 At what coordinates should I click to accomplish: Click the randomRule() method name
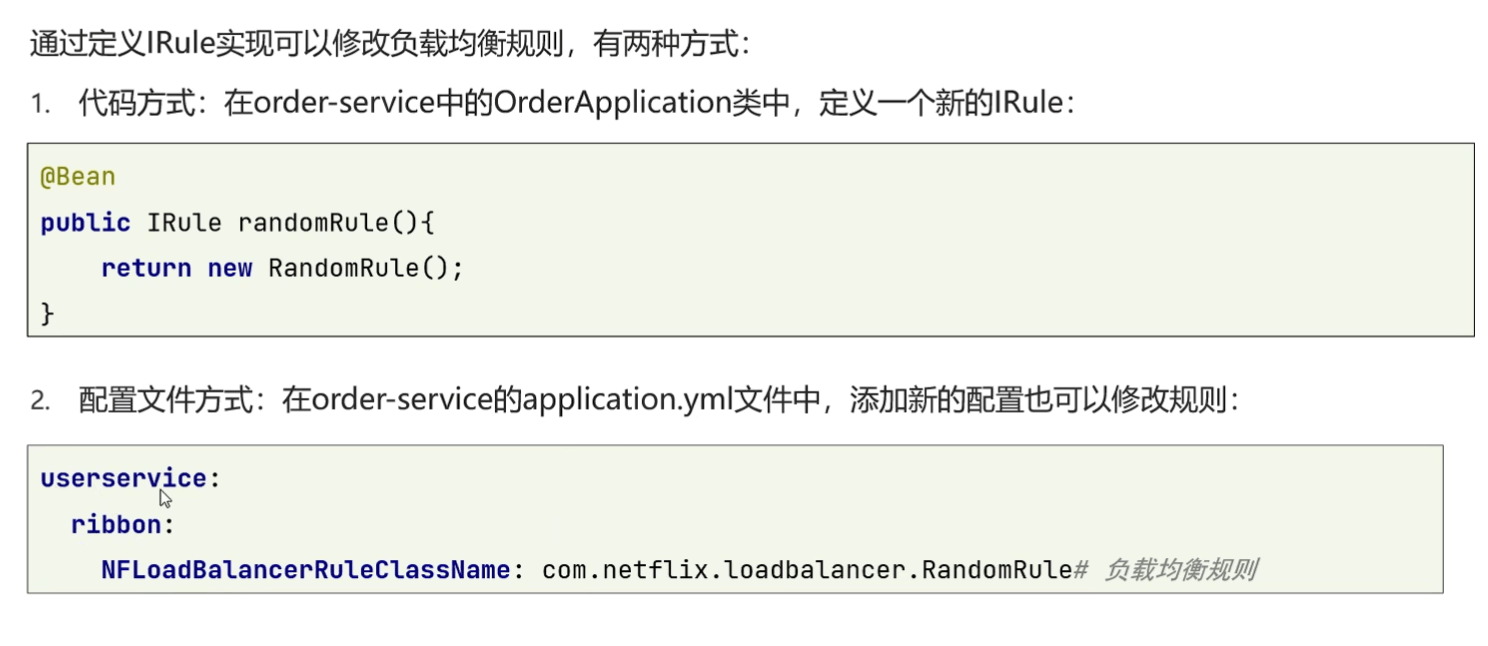coord(336,222)
